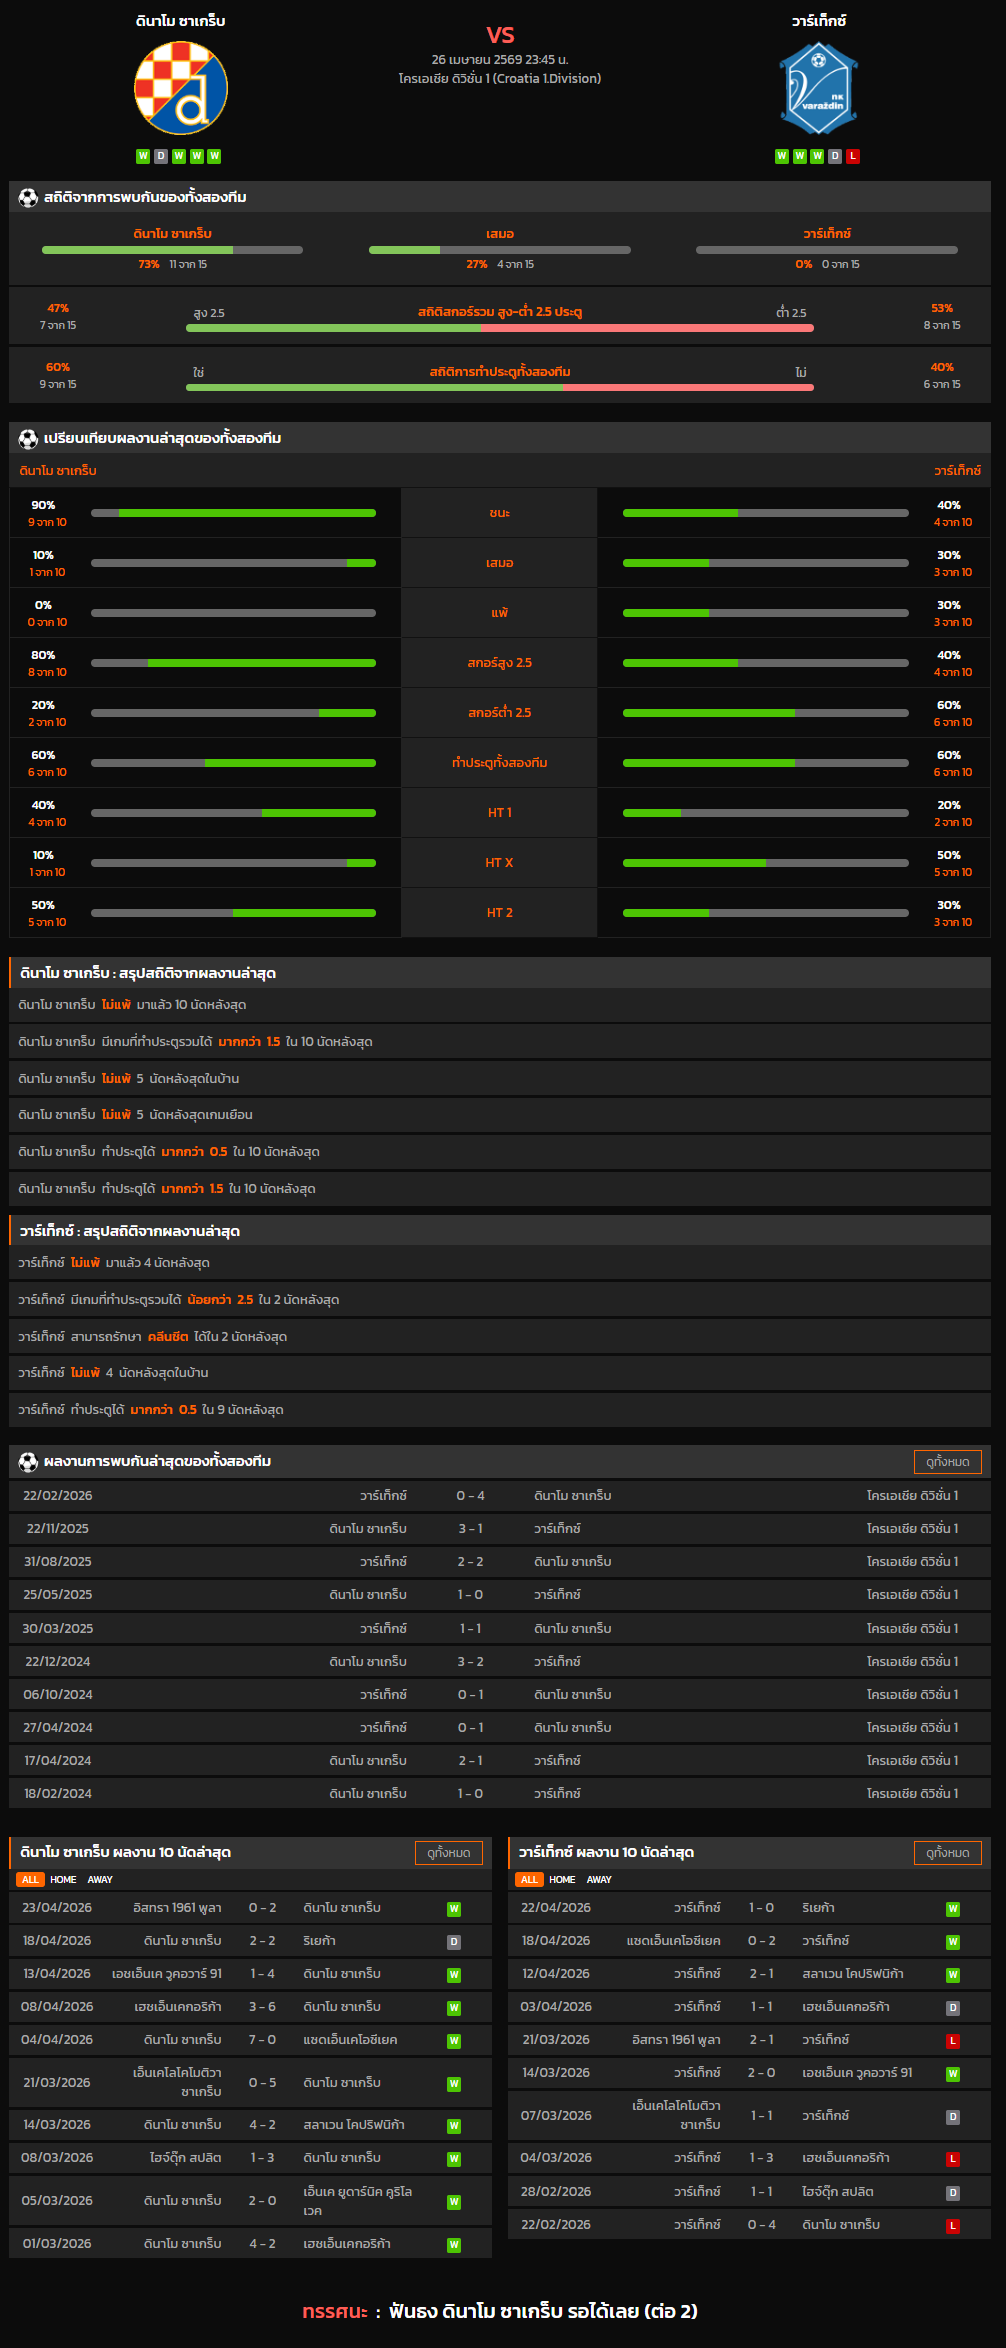This screenshot has height=2348, width=1006.
Task: Click the grey D badge under Dinamo Zagreb logo
Action: pyautogui.click(x=161, y=156)
